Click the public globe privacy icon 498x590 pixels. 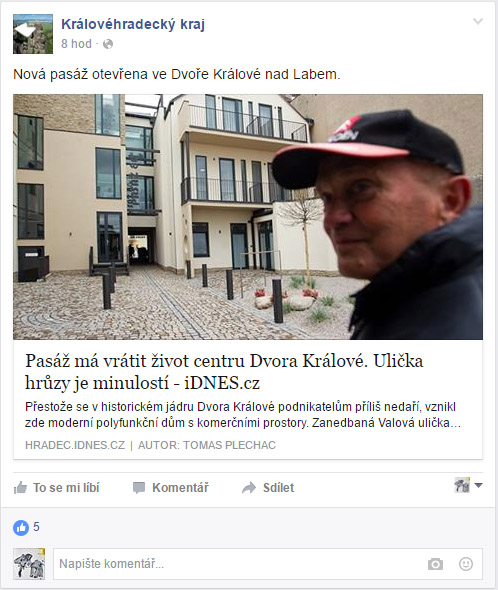click(108, 44)
